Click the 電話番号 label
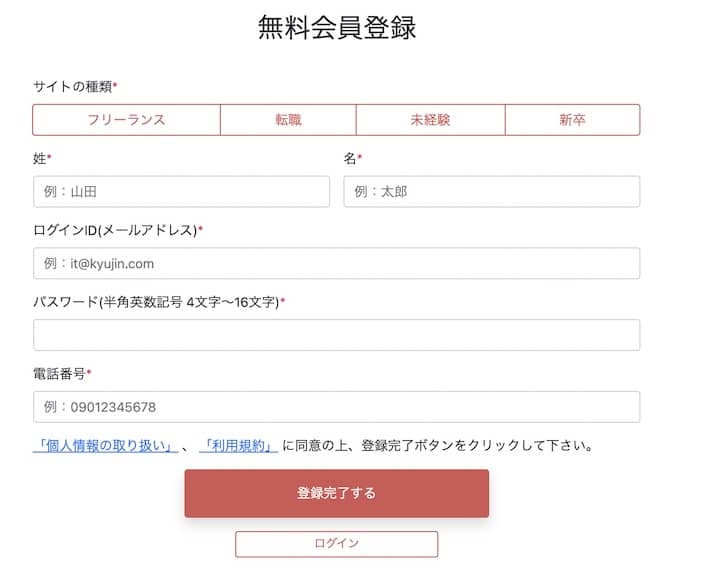Viewport: 720px width, 573px height. (x=59, y=374)
